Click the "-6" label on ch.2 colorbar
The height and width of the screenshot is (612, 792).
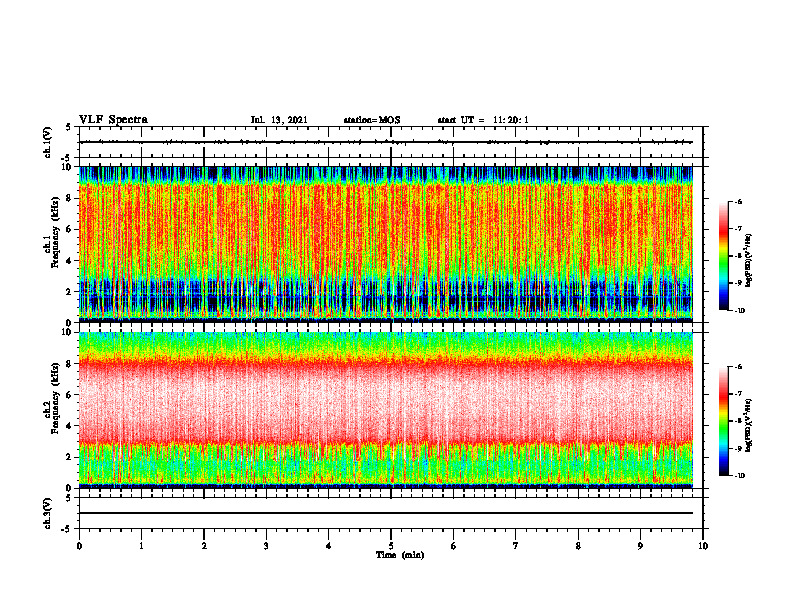tap(738, 367)
